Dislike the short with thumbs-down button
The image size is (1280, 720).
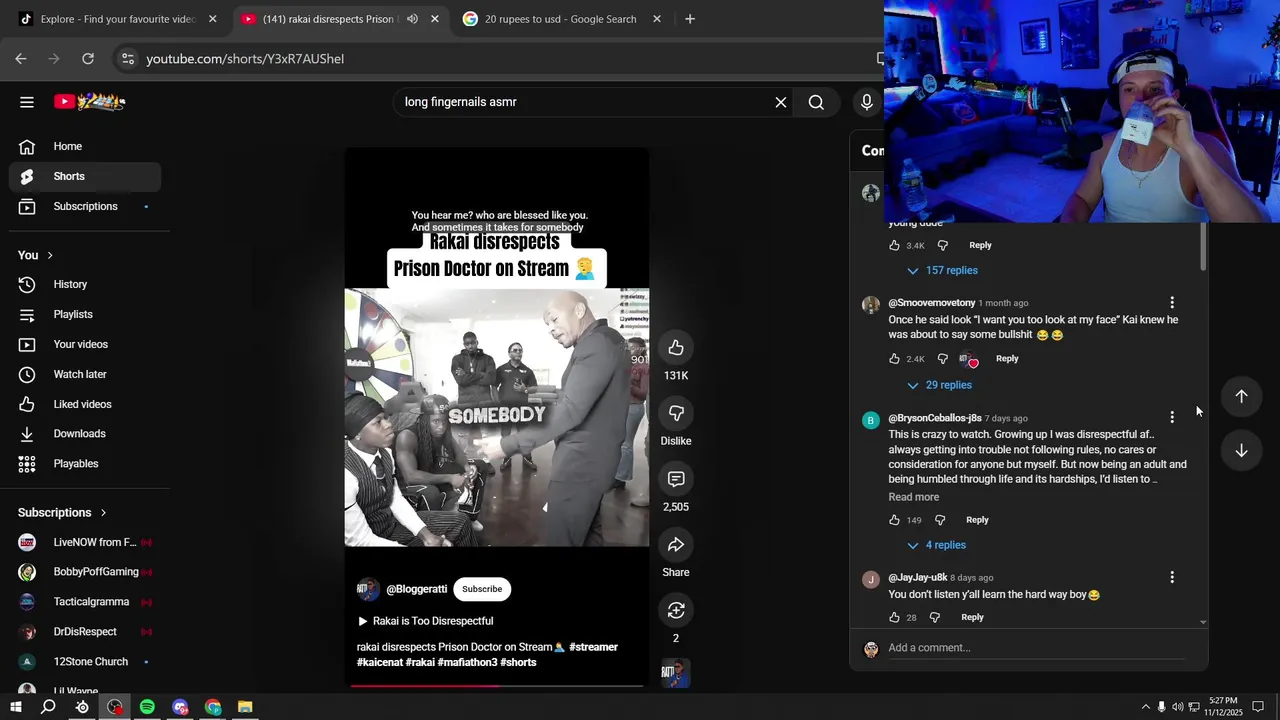[676, 413]
